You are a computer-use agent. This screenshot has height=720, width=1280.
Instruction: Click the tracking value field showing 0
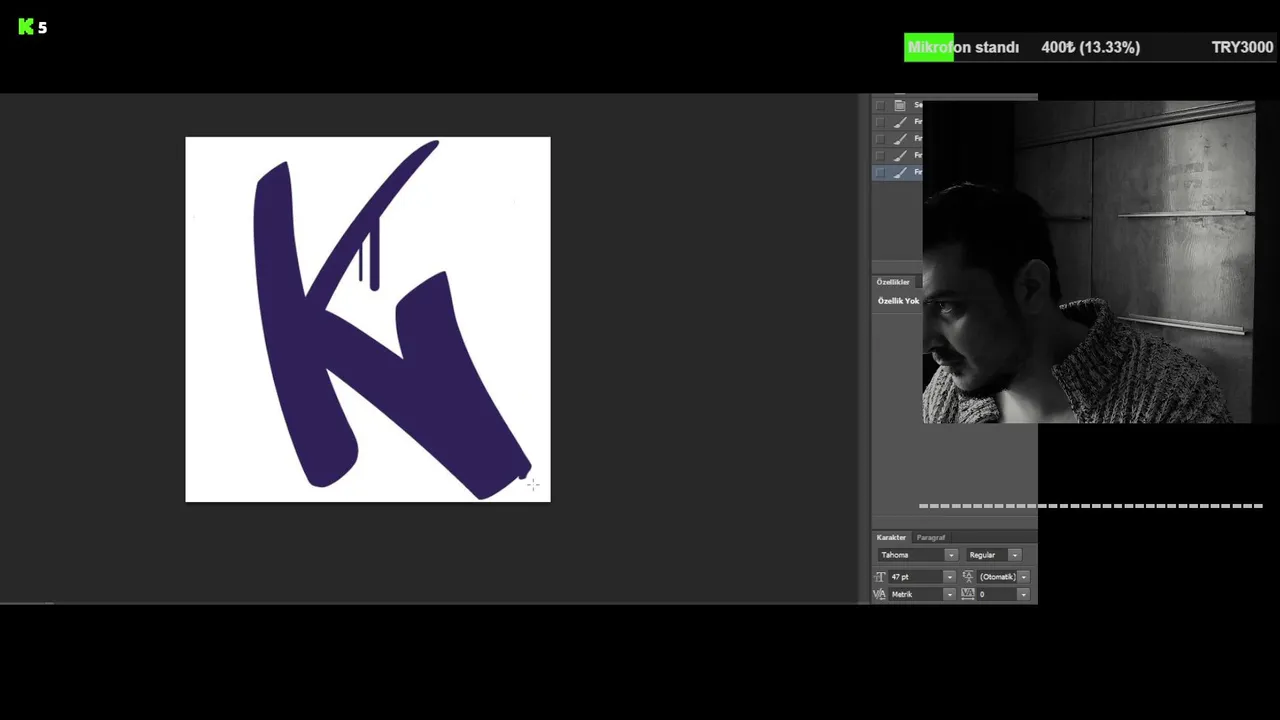(x=997, y=594)
